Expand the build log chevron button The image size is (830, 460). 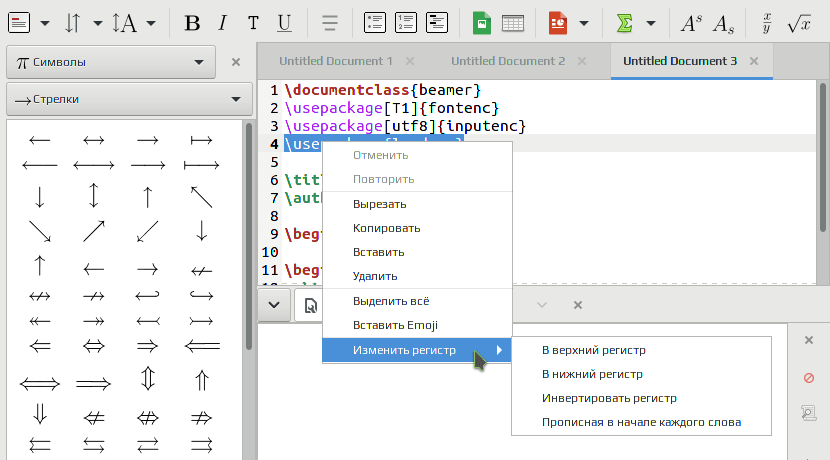click(274, 305)
